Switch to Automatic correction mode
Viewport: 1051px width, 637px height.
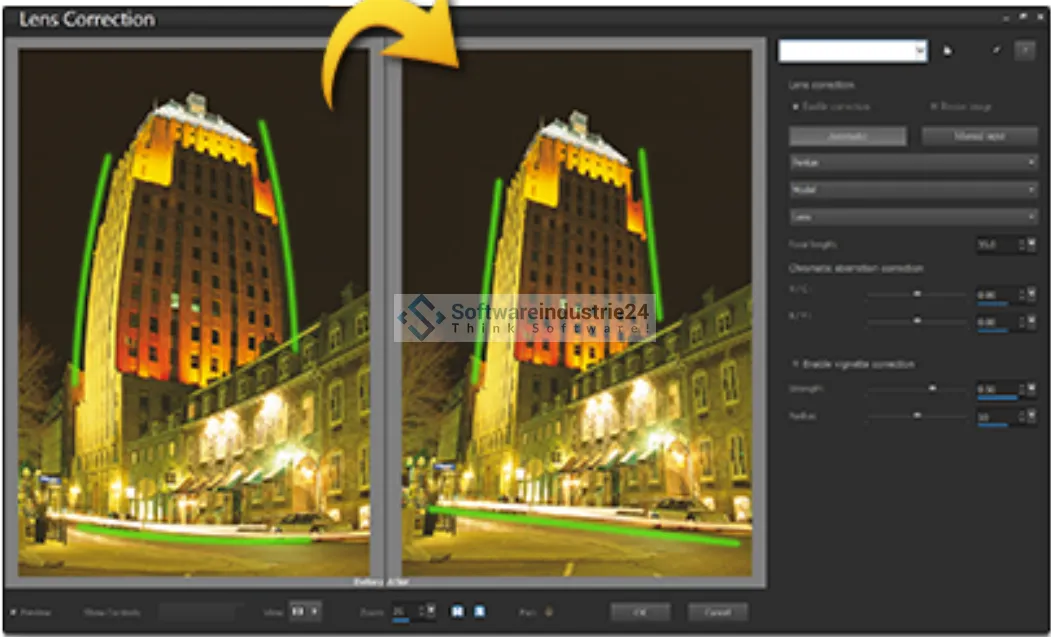(x=847, y=136)
